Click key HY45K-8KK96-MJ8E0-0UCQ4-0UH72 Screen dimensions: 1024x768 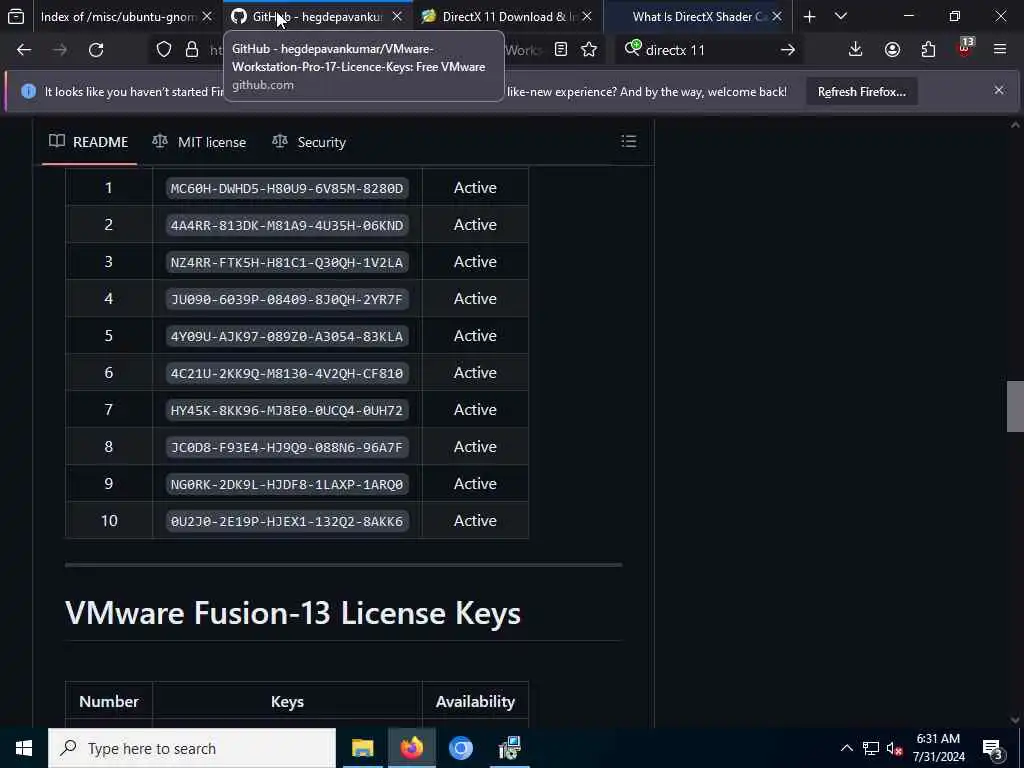click(x=287, y=410)
